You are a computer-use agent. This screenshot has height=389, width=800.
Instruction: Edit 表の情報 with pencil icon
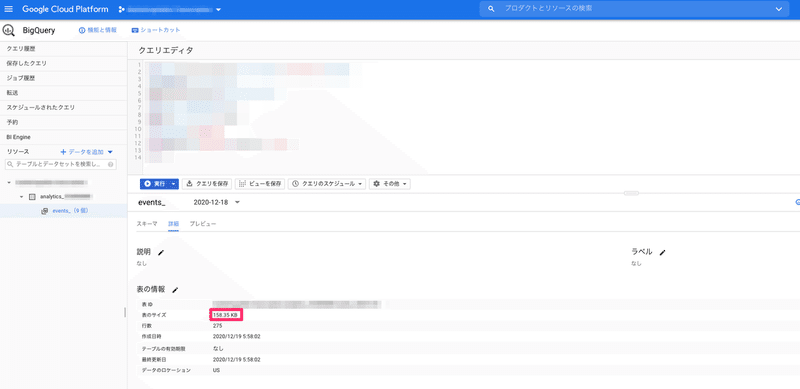coord(175,290)
